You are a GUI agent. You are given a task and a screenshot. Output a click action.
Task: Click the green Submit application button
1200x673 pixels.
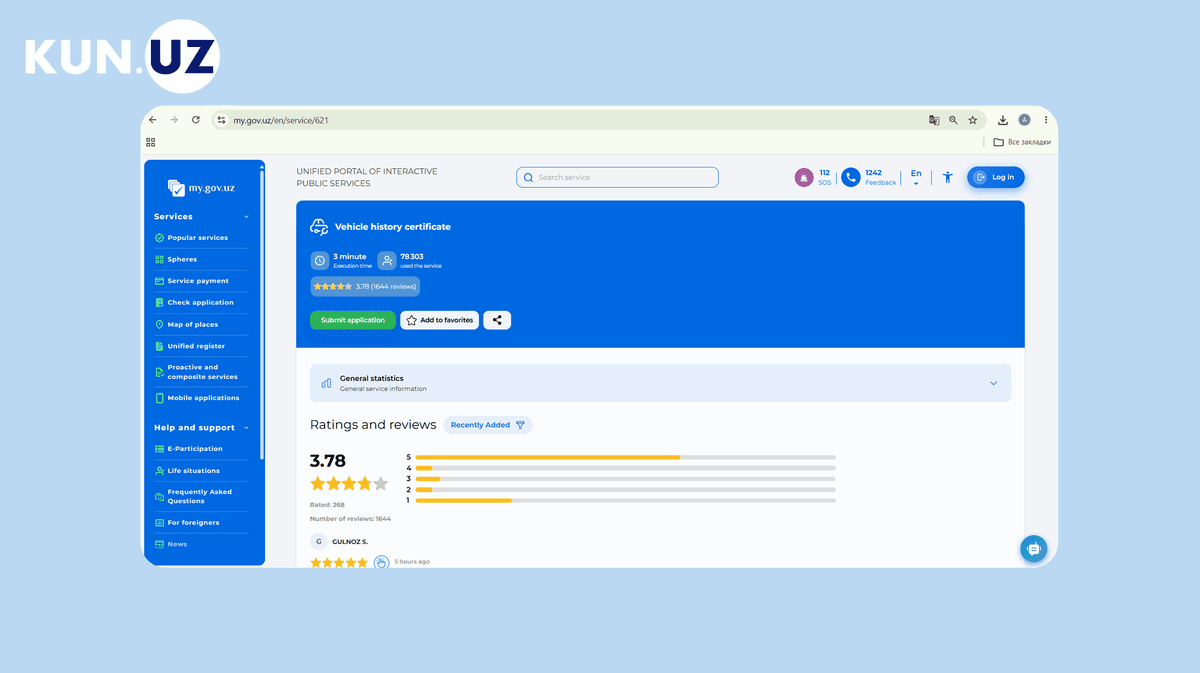click(x=353, y=320)
